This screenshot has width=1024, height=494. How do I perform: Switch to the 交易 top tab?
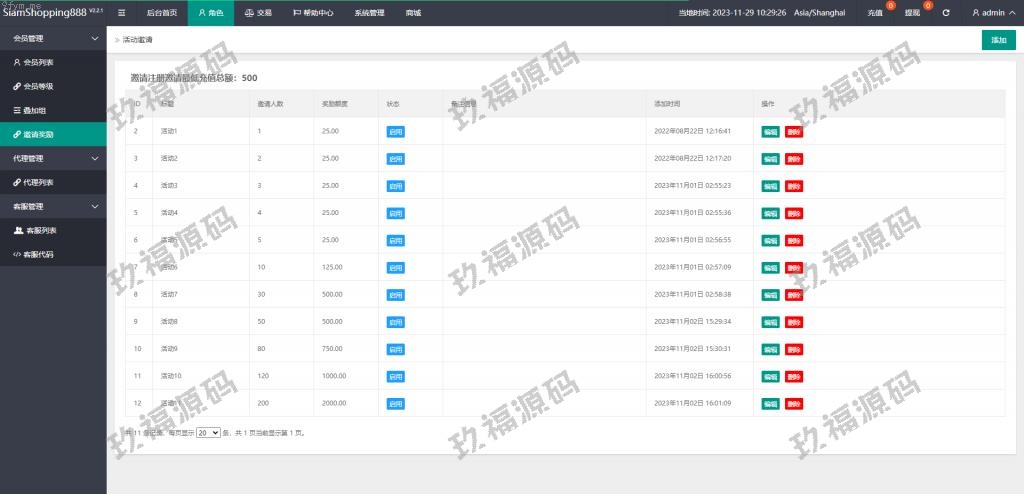(258, 13)
